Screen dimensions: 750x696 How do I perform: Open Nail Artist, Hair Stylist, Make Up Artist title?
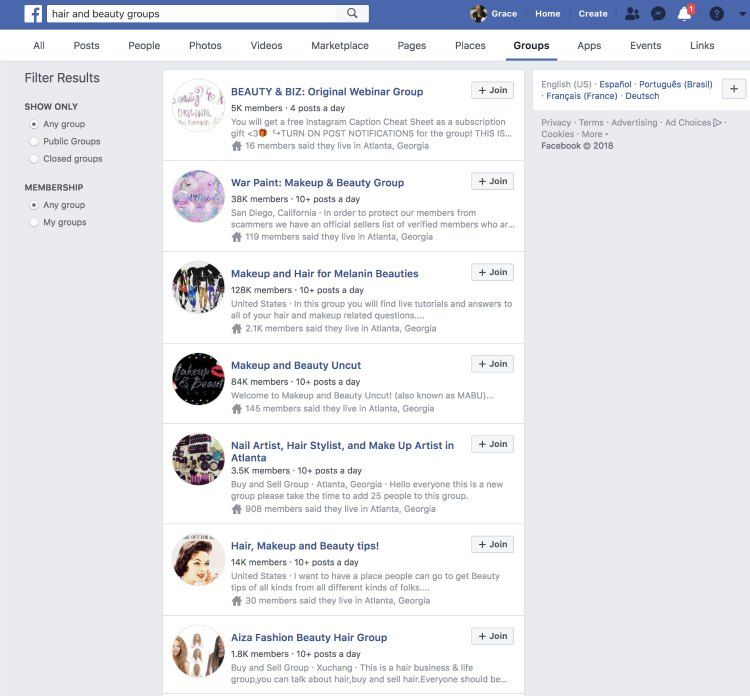(342, 452)
